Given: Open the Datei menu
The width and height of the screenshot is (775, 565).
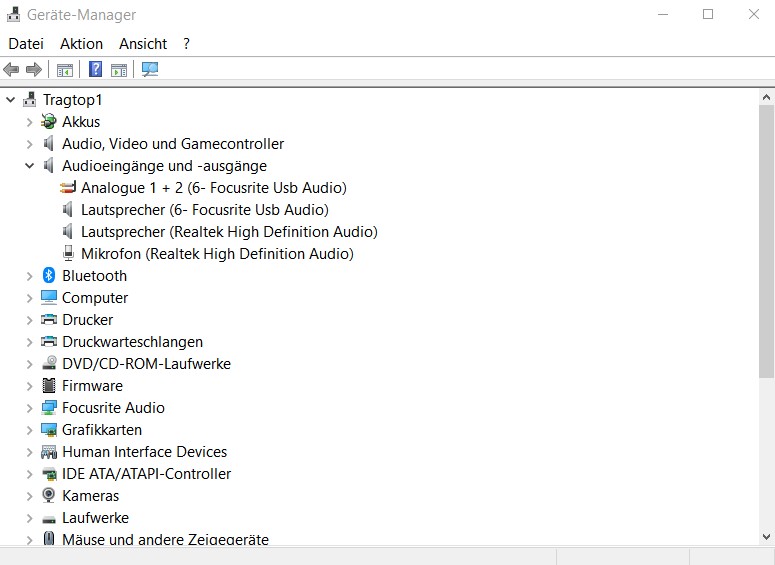Looking at the screenshot, I should pos(26,43).
